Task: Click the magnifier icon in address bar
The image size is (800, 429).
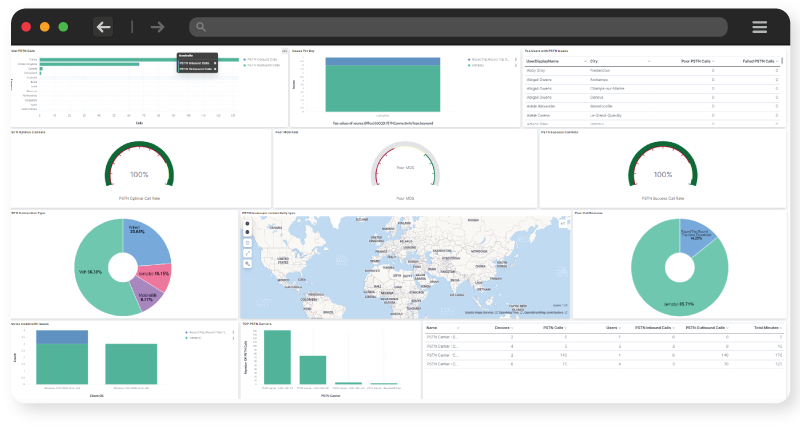Action: click(x=201, y=27)
